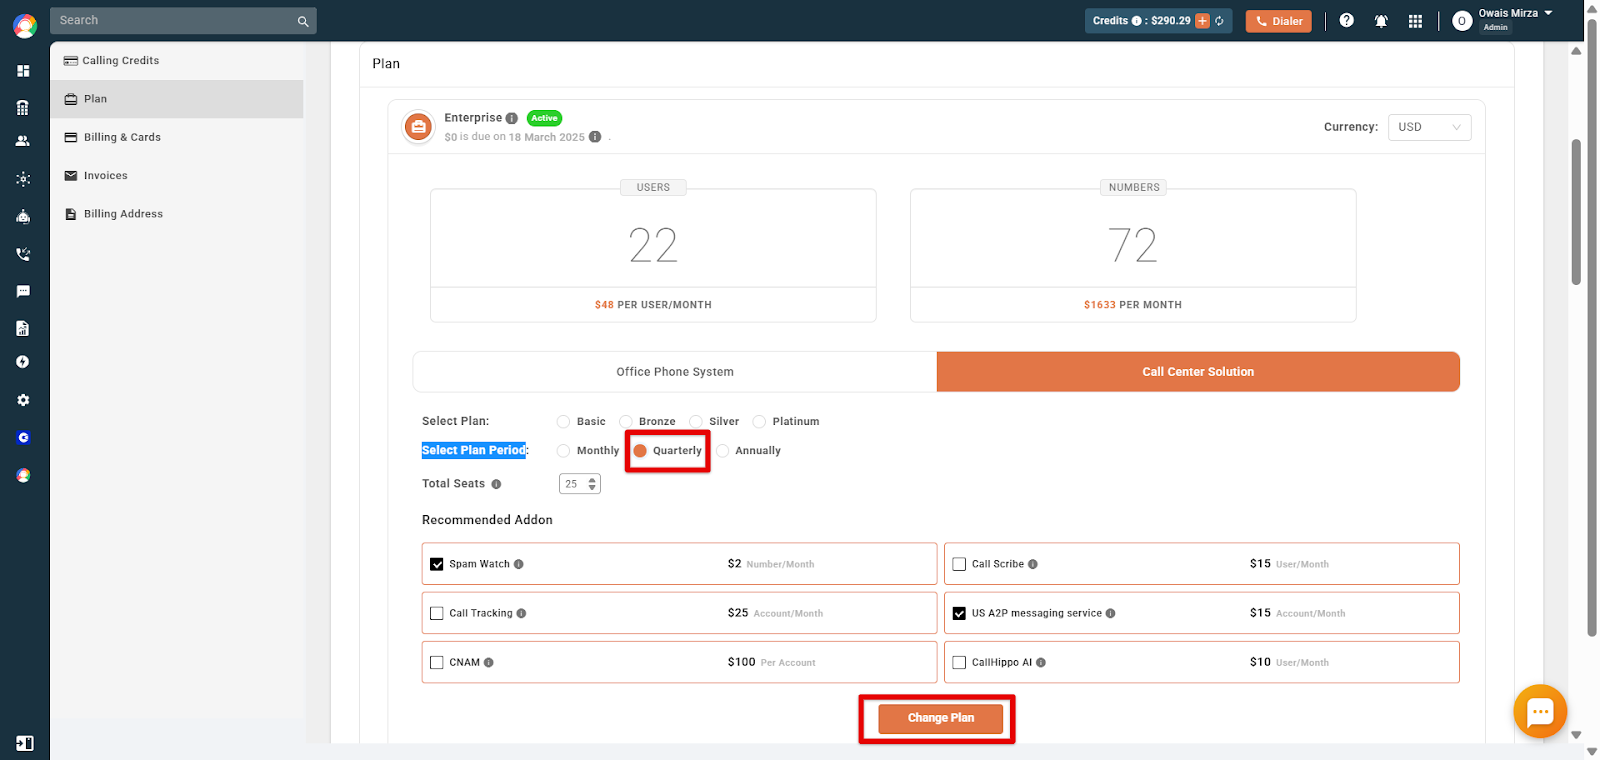Image resolution: width=1600 pixels, height=760 pixels.
Task: Click the Active status badge
Action: click(x=544, y=118)
